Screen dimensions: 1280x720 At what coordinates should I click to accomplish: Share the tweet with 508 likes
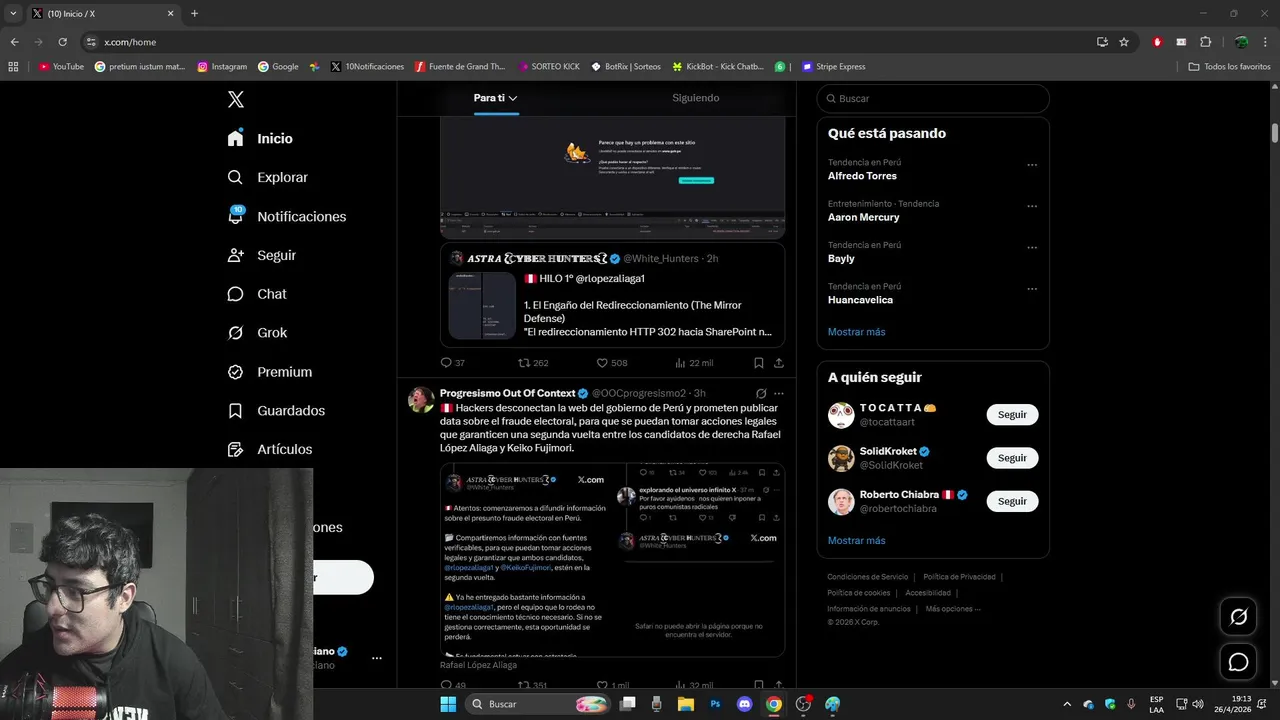(x=778, y=363)
